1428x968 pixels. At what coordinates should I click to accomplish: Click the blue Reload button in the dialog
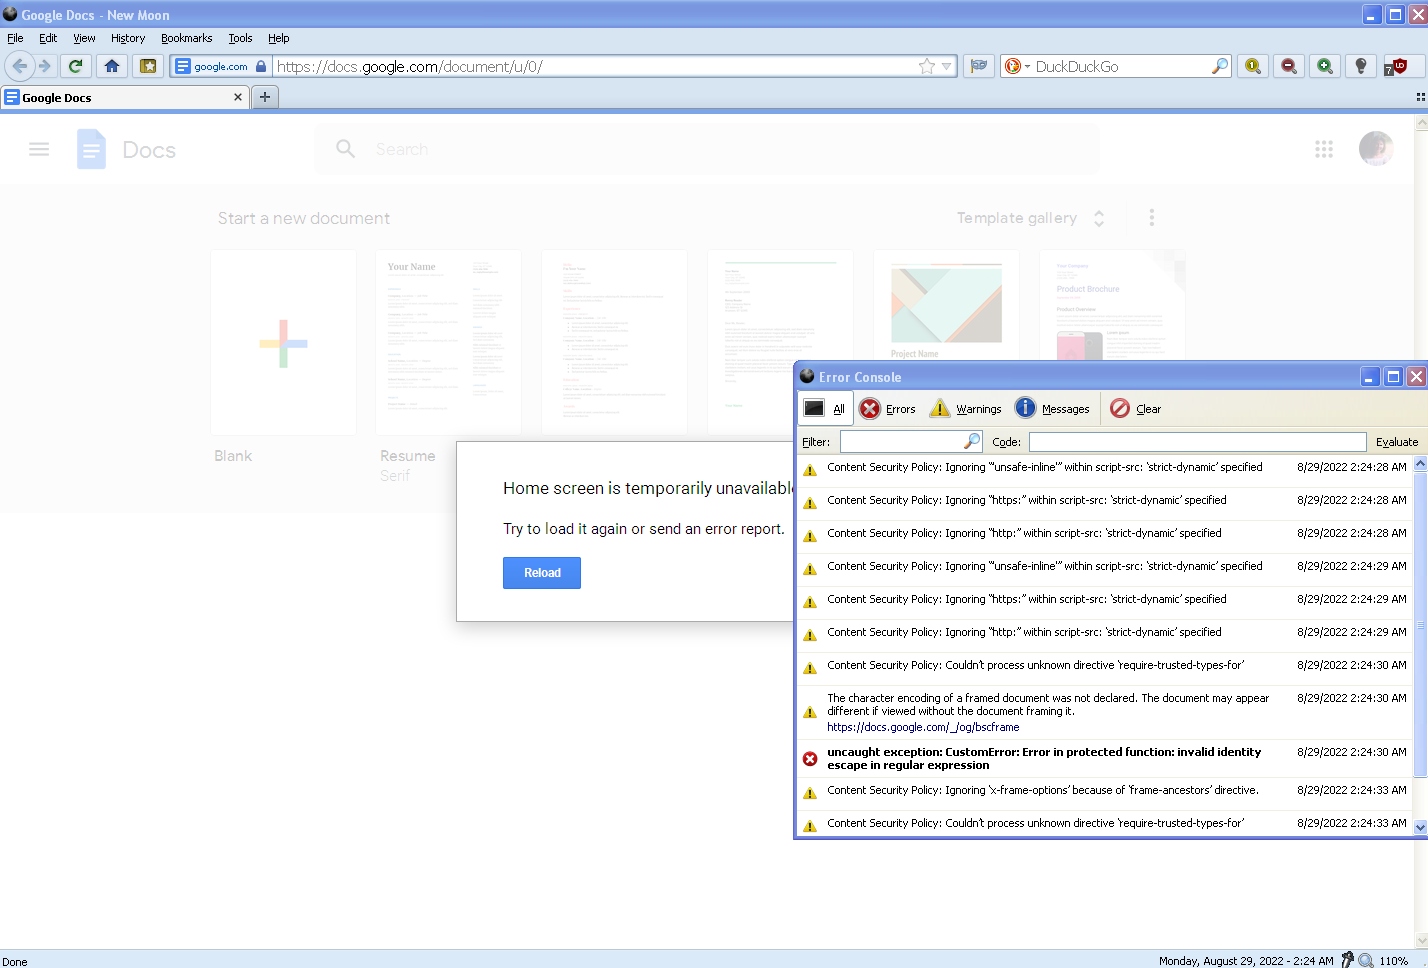tap(542, 573)
